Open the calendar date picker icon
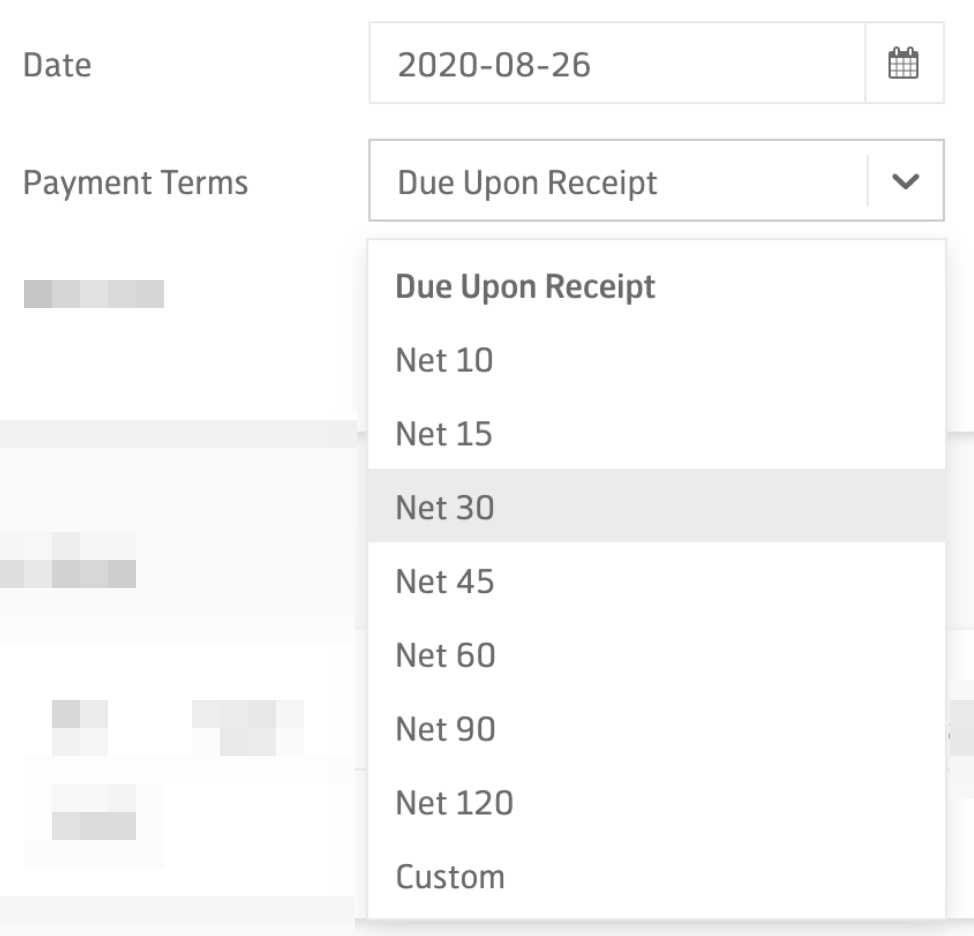 click(x=904, y=63)
